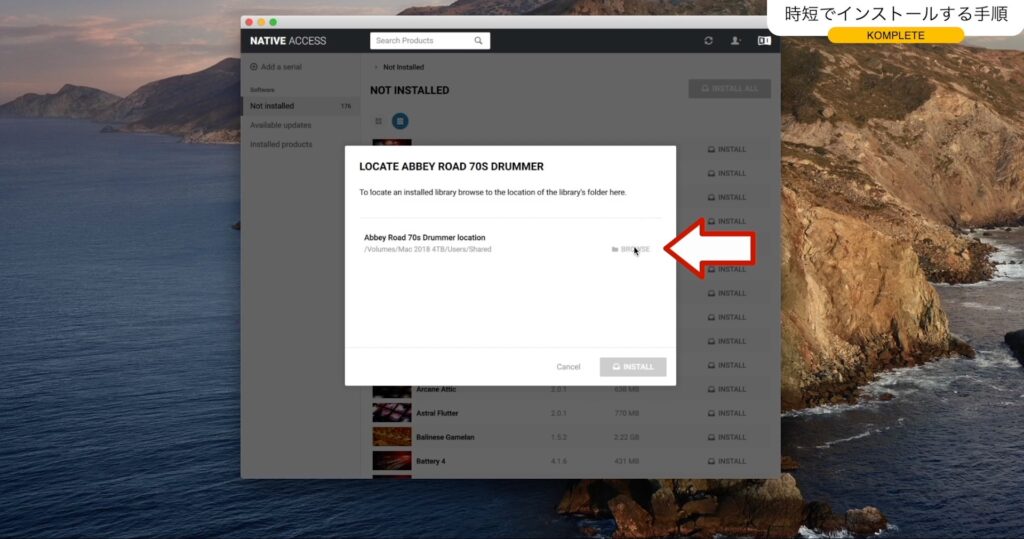This screenshot has height=539, width=1024.
Task: Install the Astral Flutter product
Action: tap(726, 413)
